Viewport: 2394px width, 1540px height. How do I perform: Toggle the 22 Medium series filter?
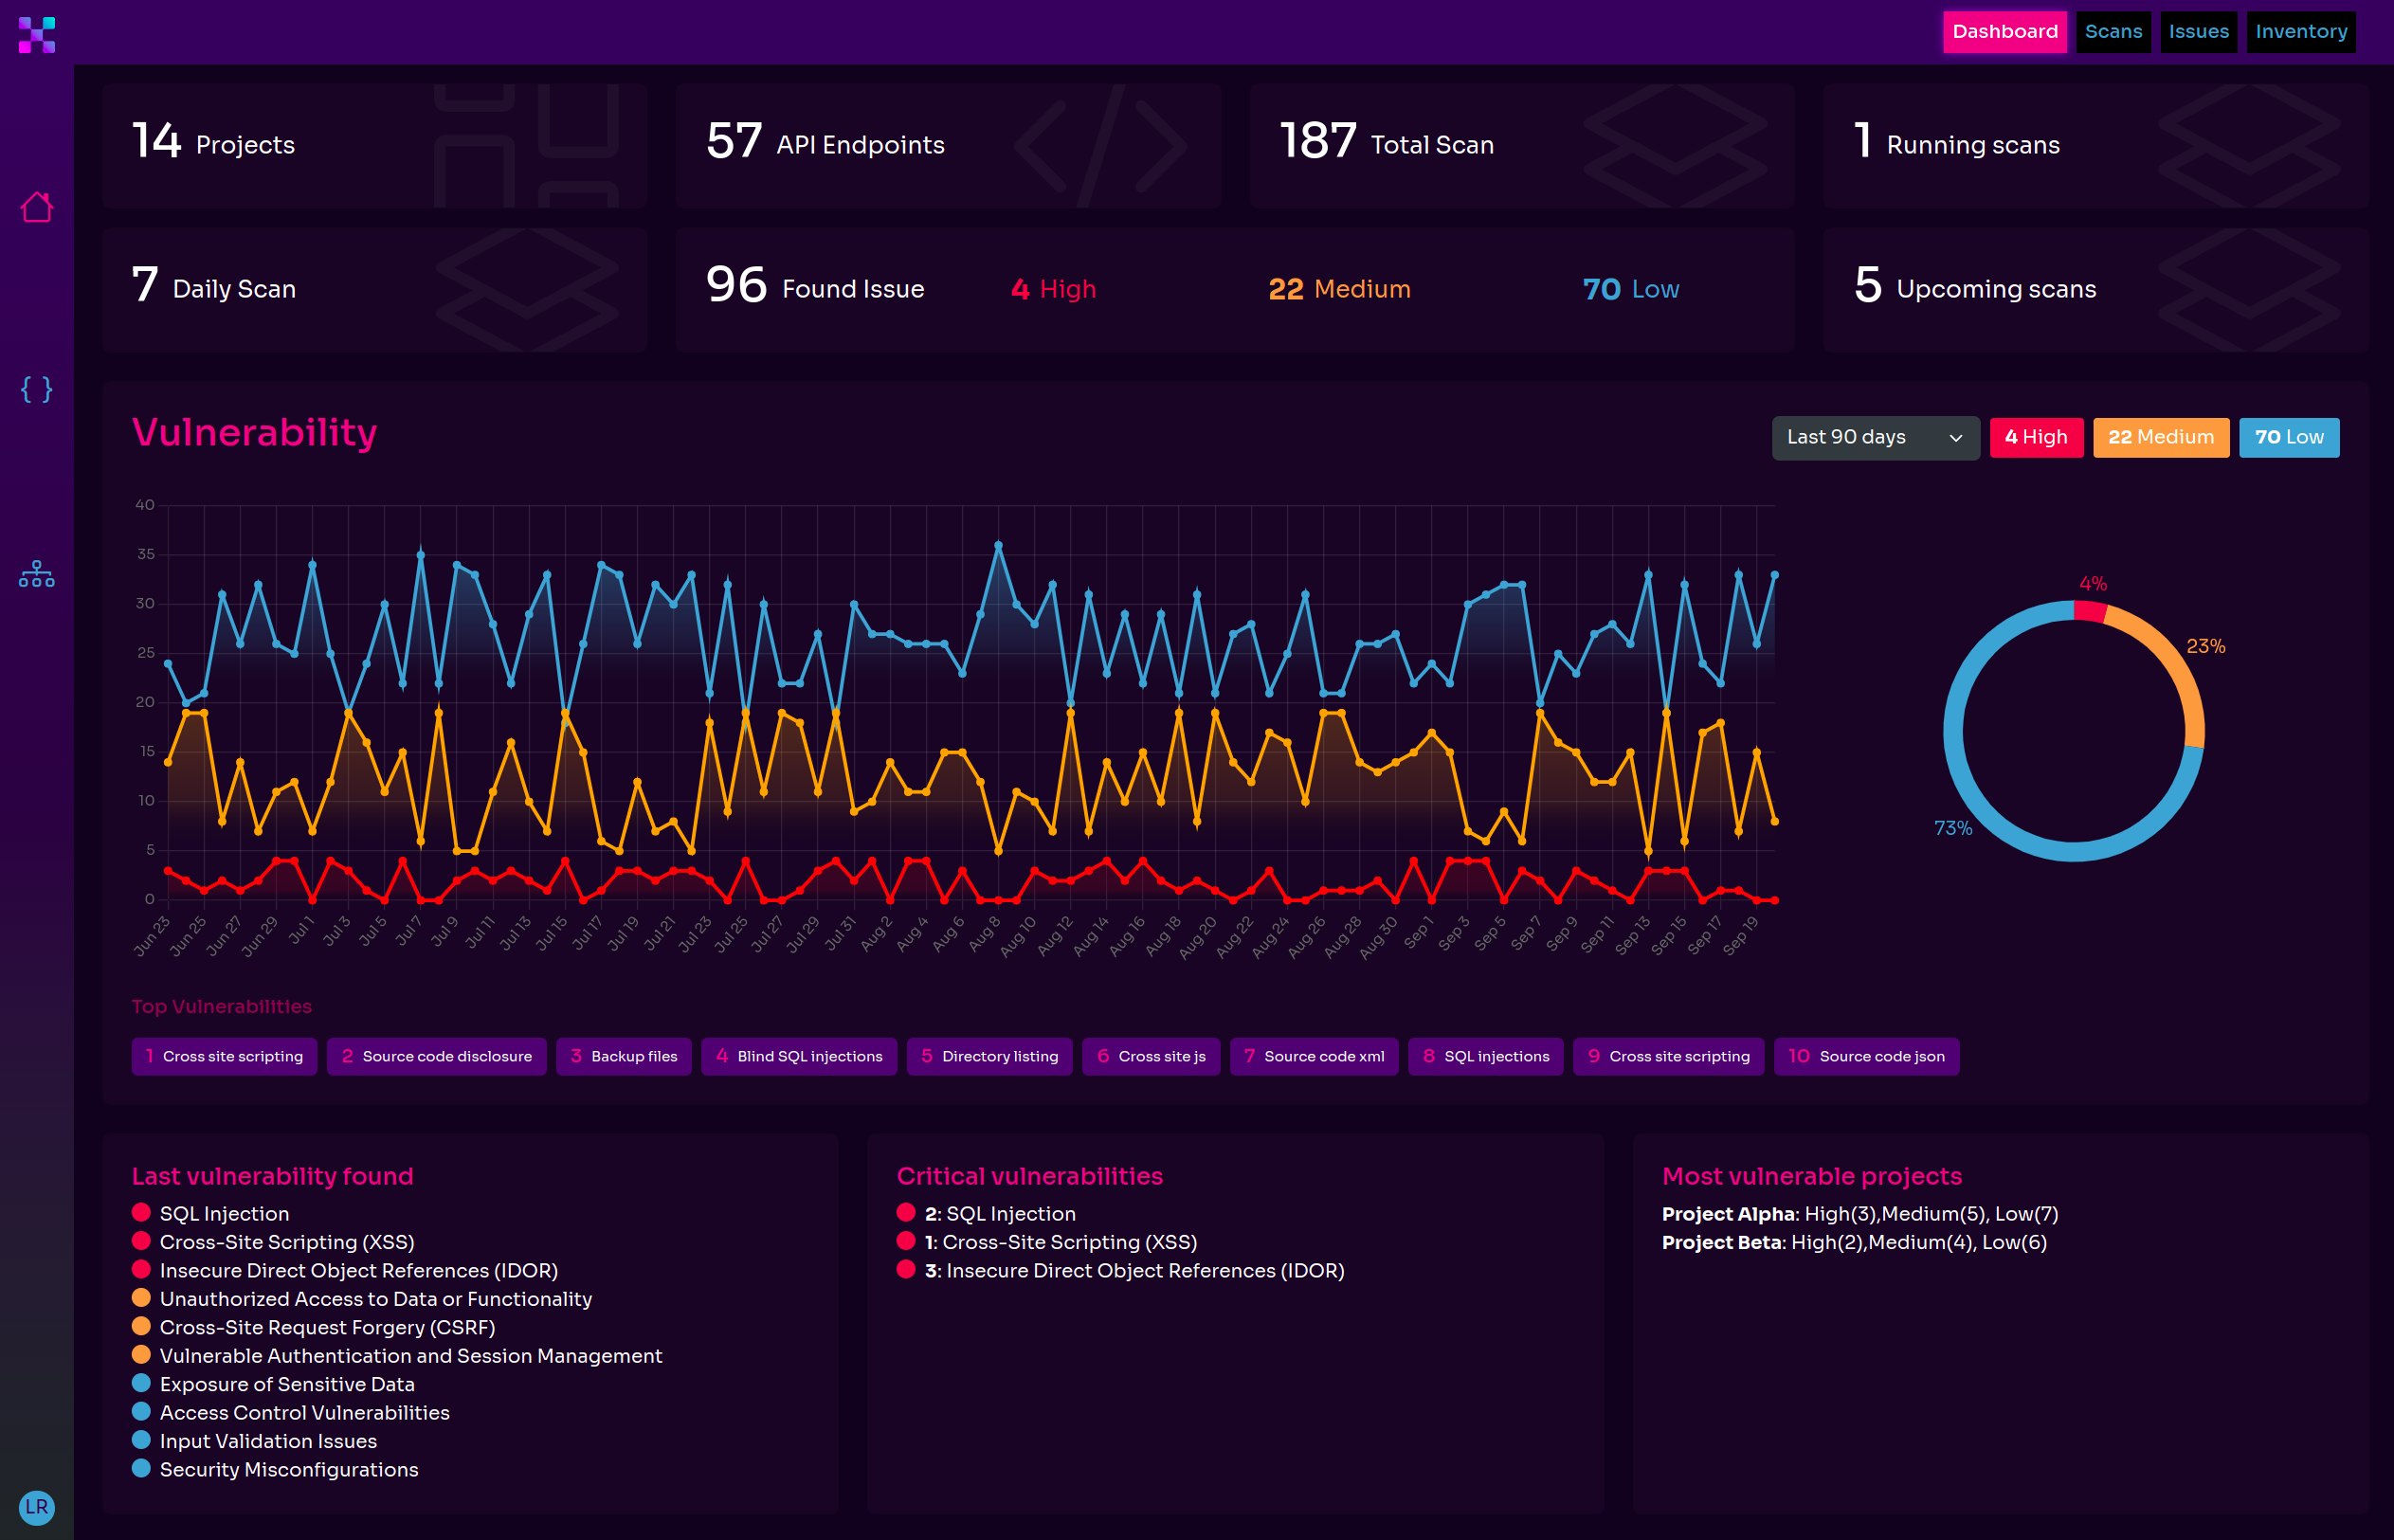click(x=2160, y=437)
